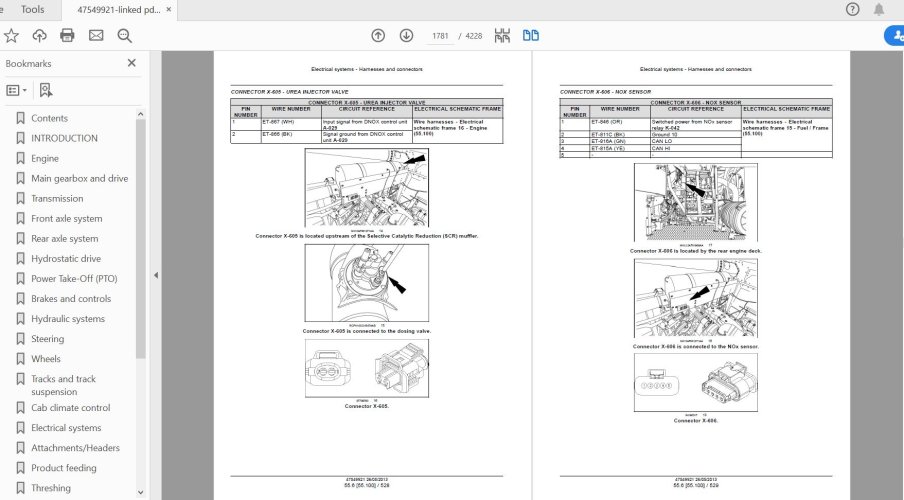The width and height of the screenshot is (904, 500).
Task: Open the Product feeding bookmark
Action: (x=63, y=468)
